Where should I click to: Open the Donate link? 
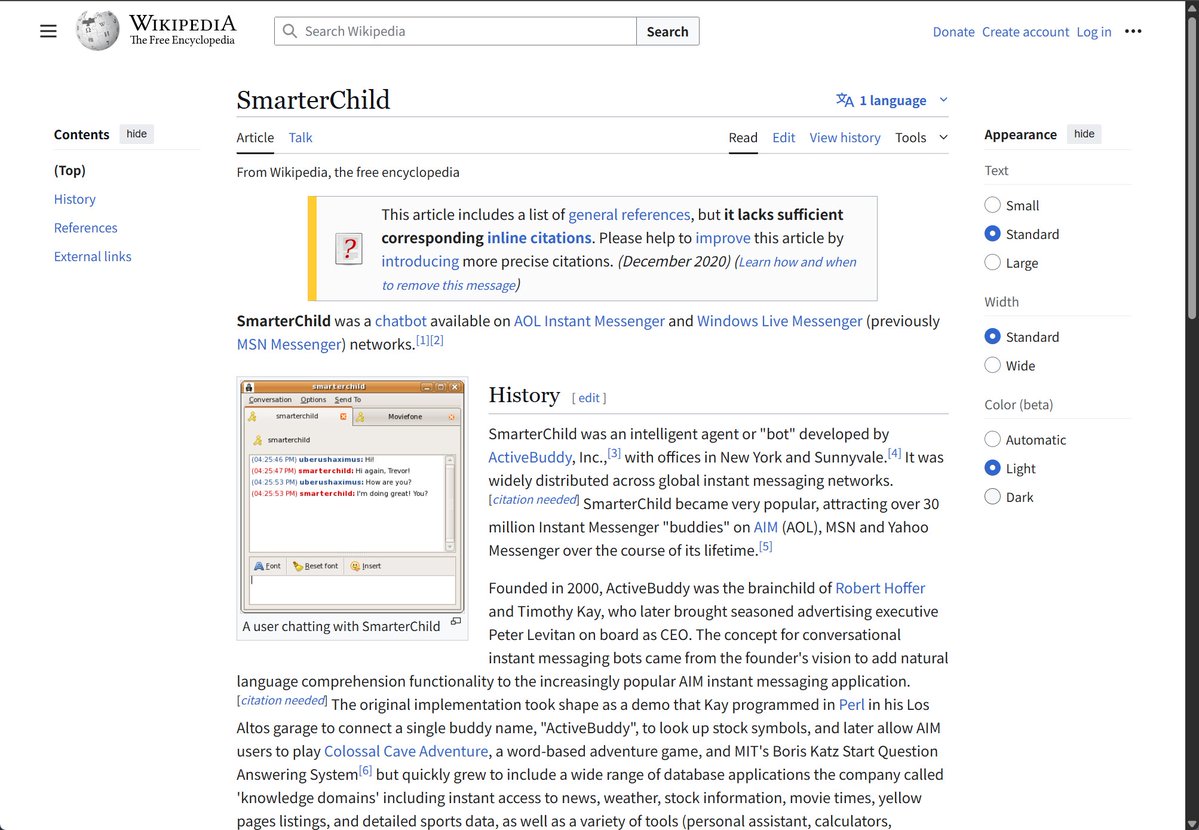(954, 32)
